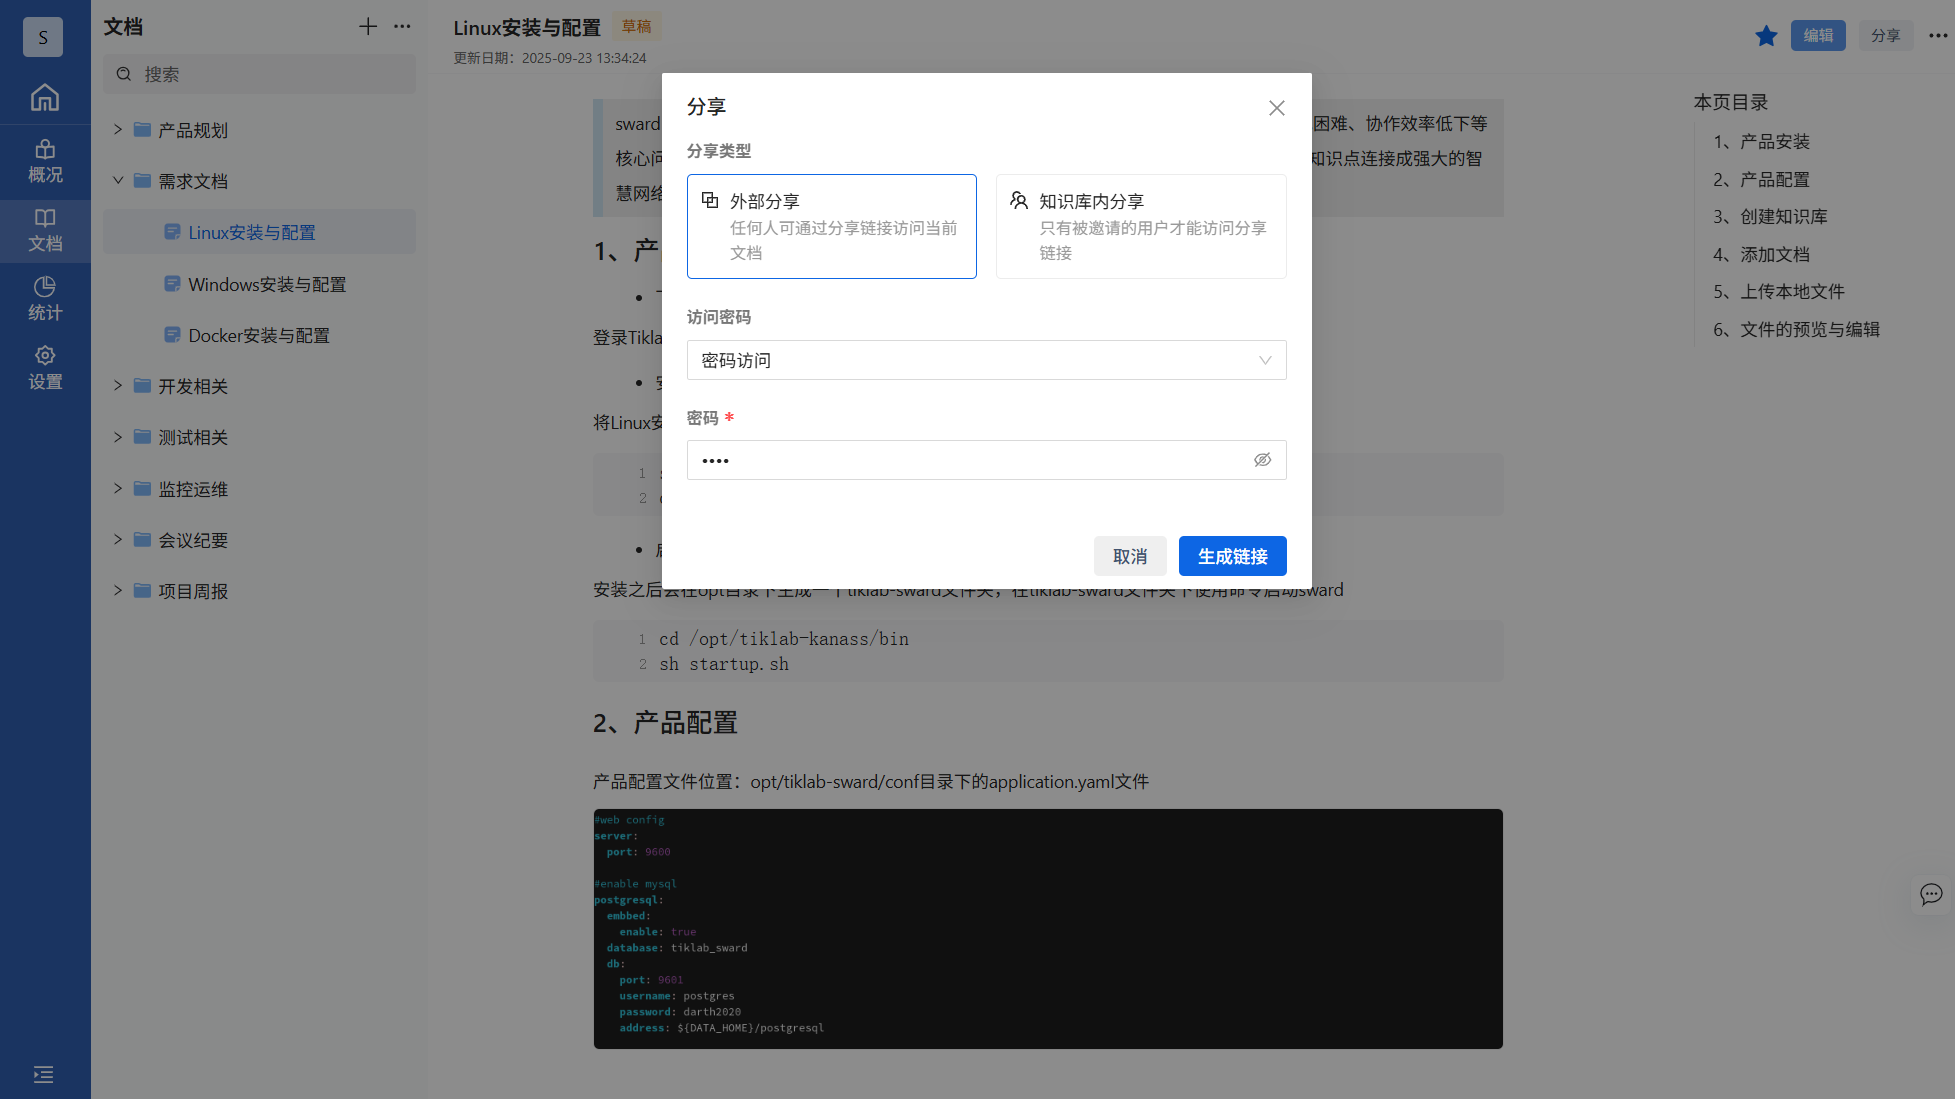This screenshot has height=1099, width=1955.
Task: Go to the 概况 overview section
Action: click(45, 161)
